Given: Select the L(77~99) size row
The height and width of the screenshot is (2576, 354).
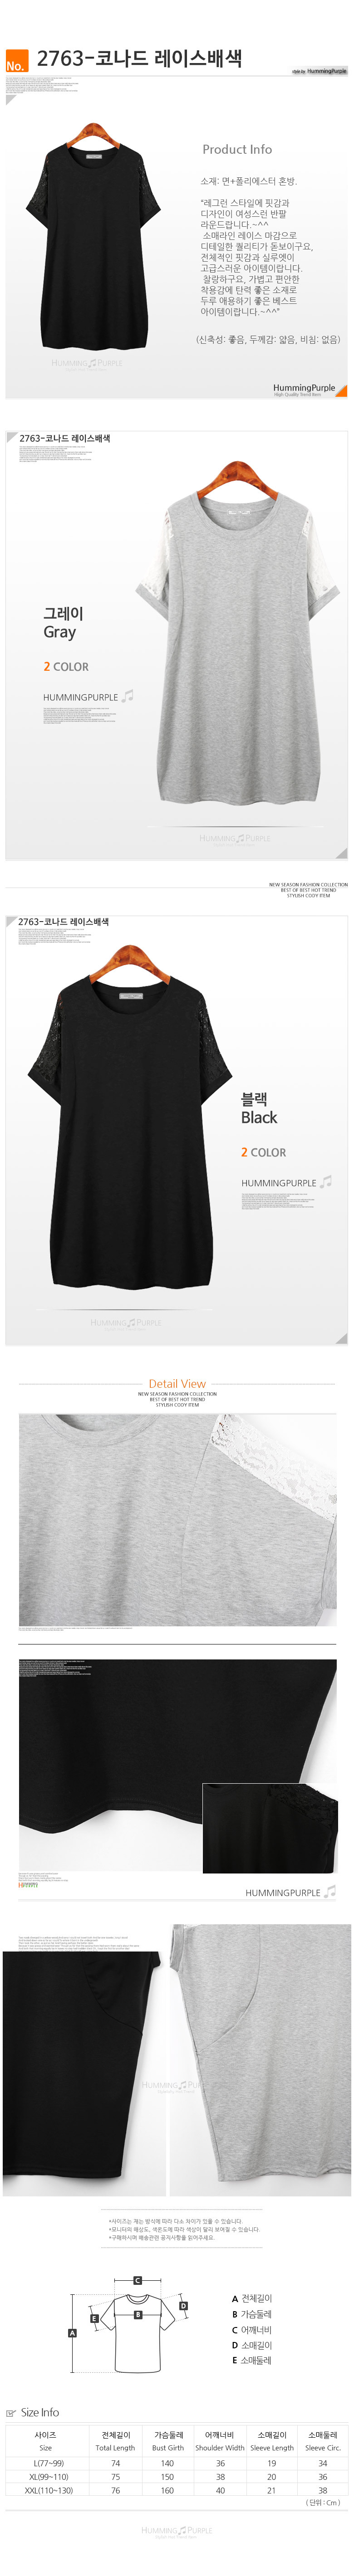Looking at the screenshot, I should [177, 2463].
